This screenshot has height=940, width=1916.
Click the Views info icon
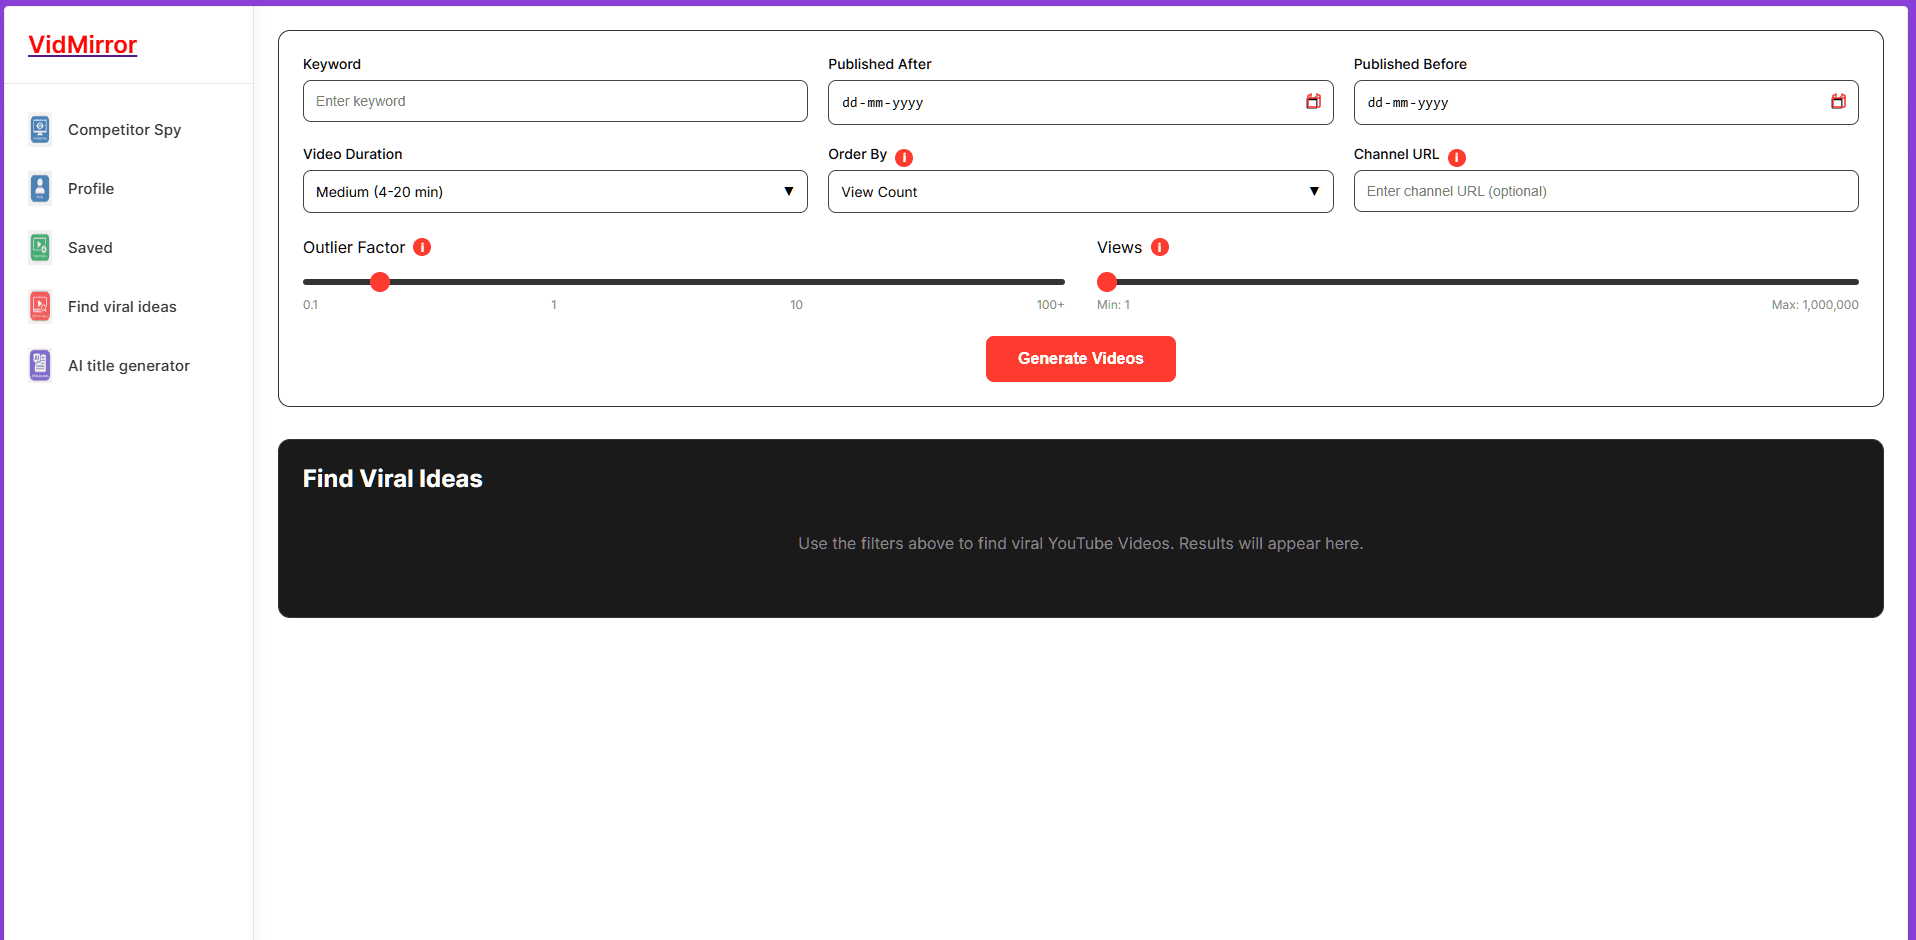(1159, 247)
